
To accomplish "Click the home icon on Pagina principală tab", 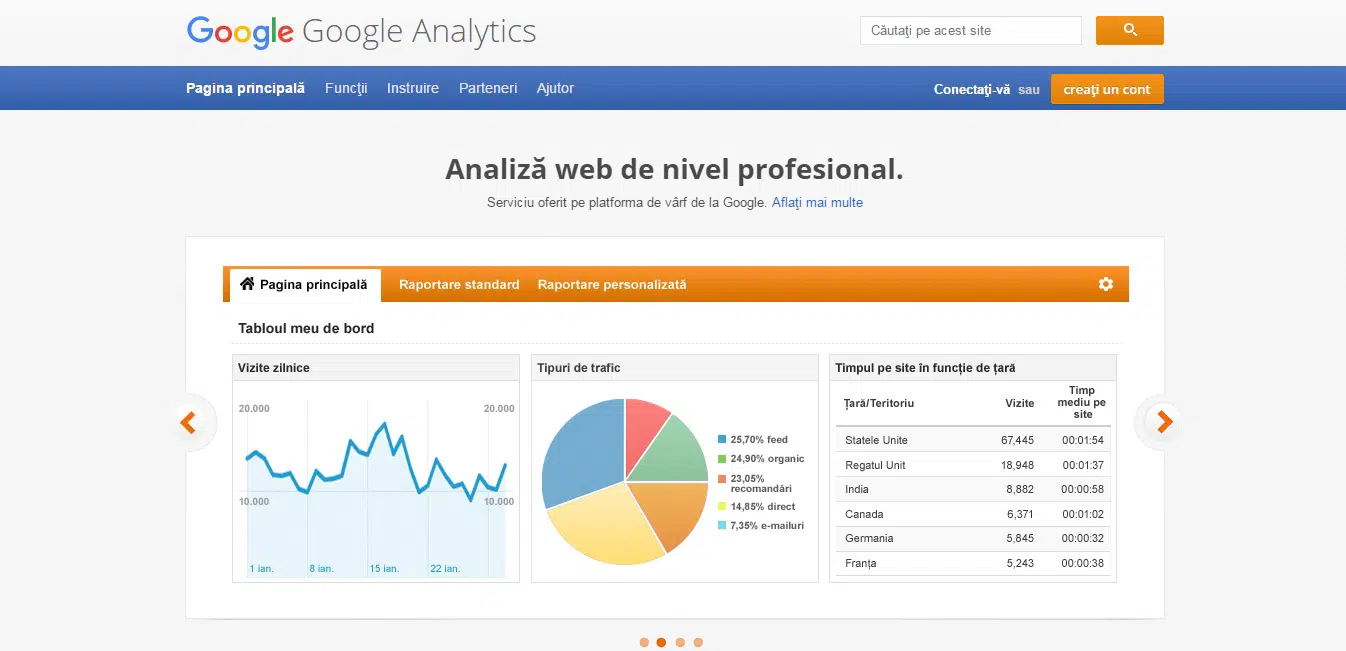I will pos(247,284).
